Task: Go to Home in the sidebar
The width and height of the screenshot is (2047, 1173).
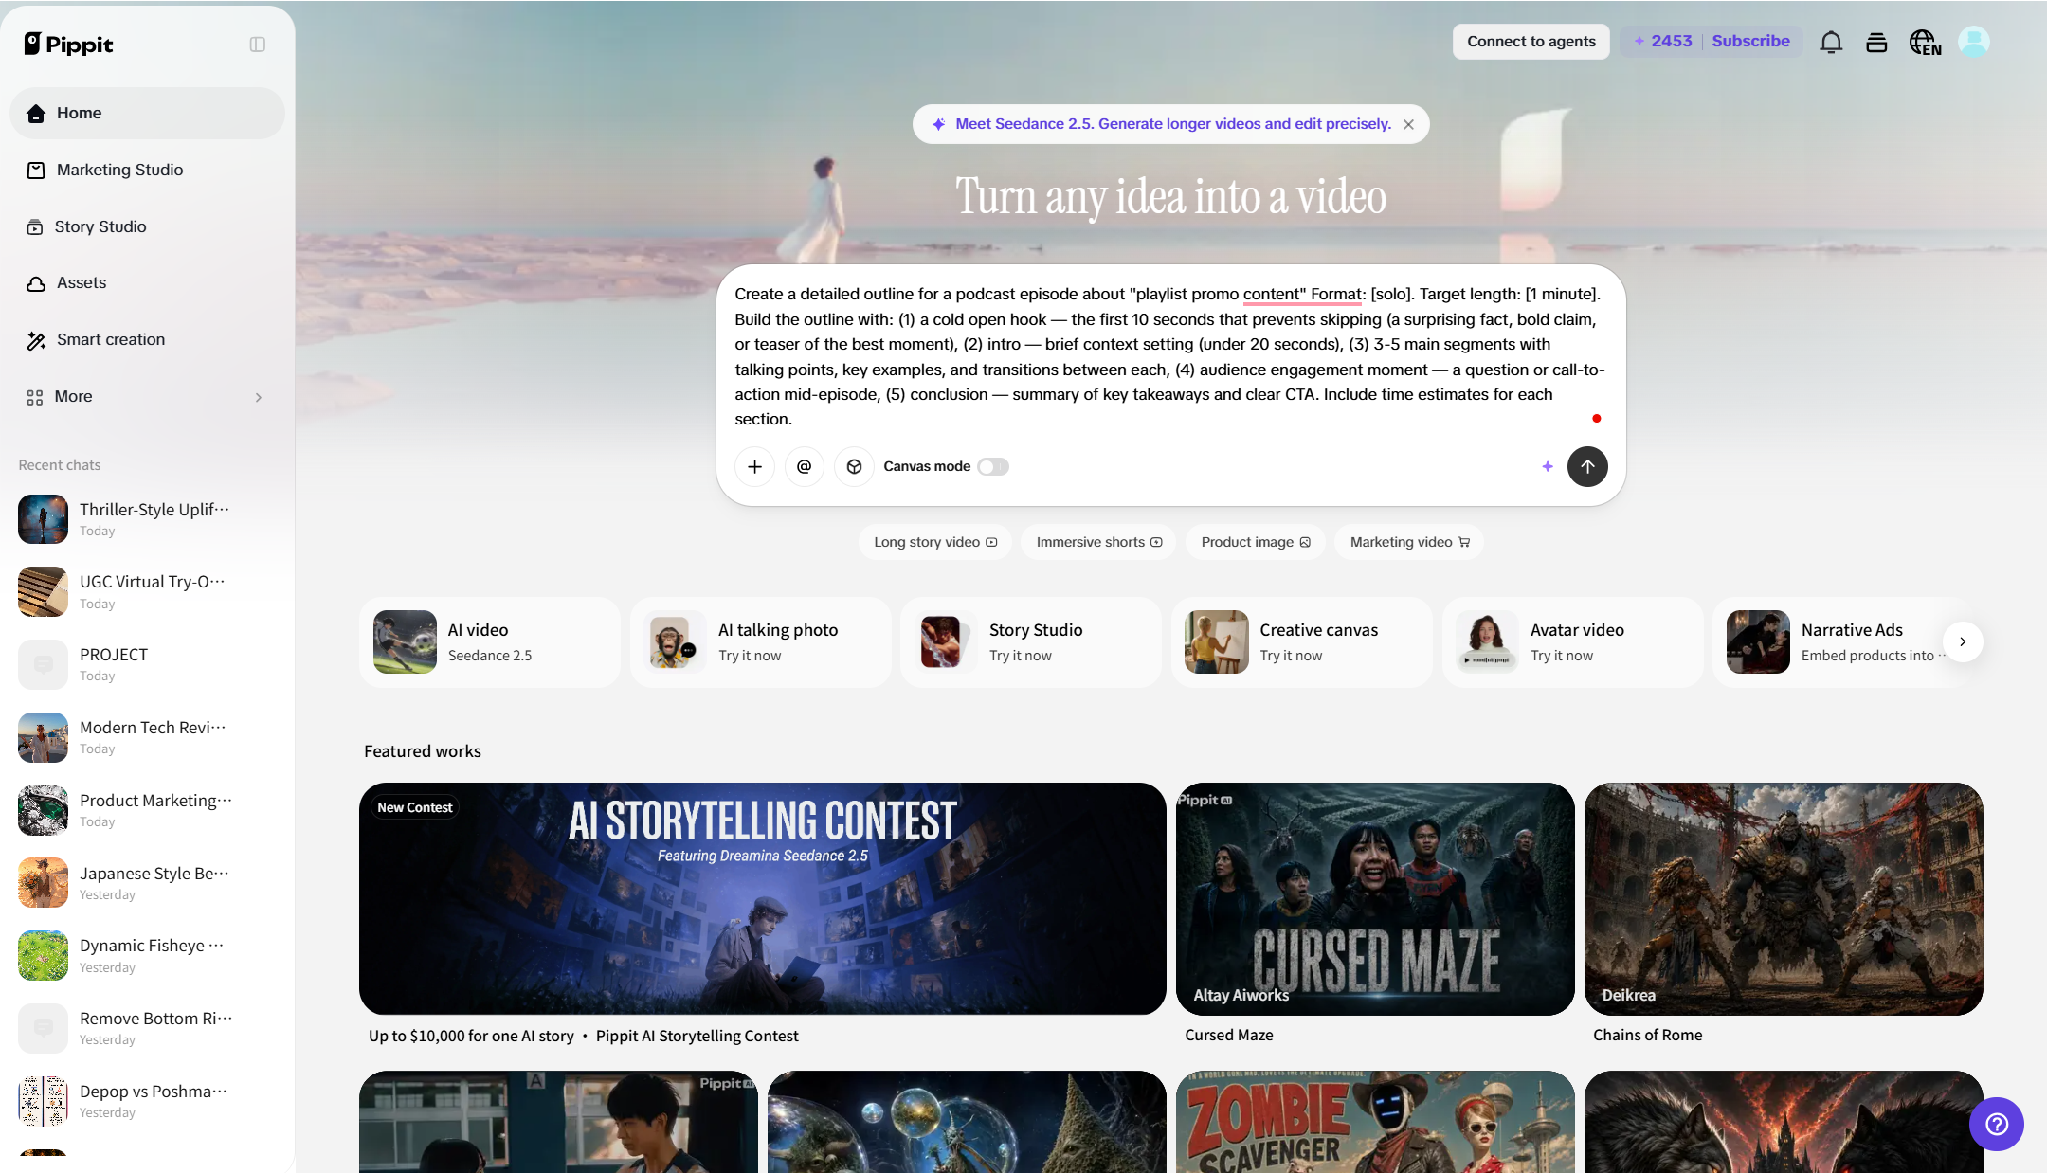Action: 147,113
